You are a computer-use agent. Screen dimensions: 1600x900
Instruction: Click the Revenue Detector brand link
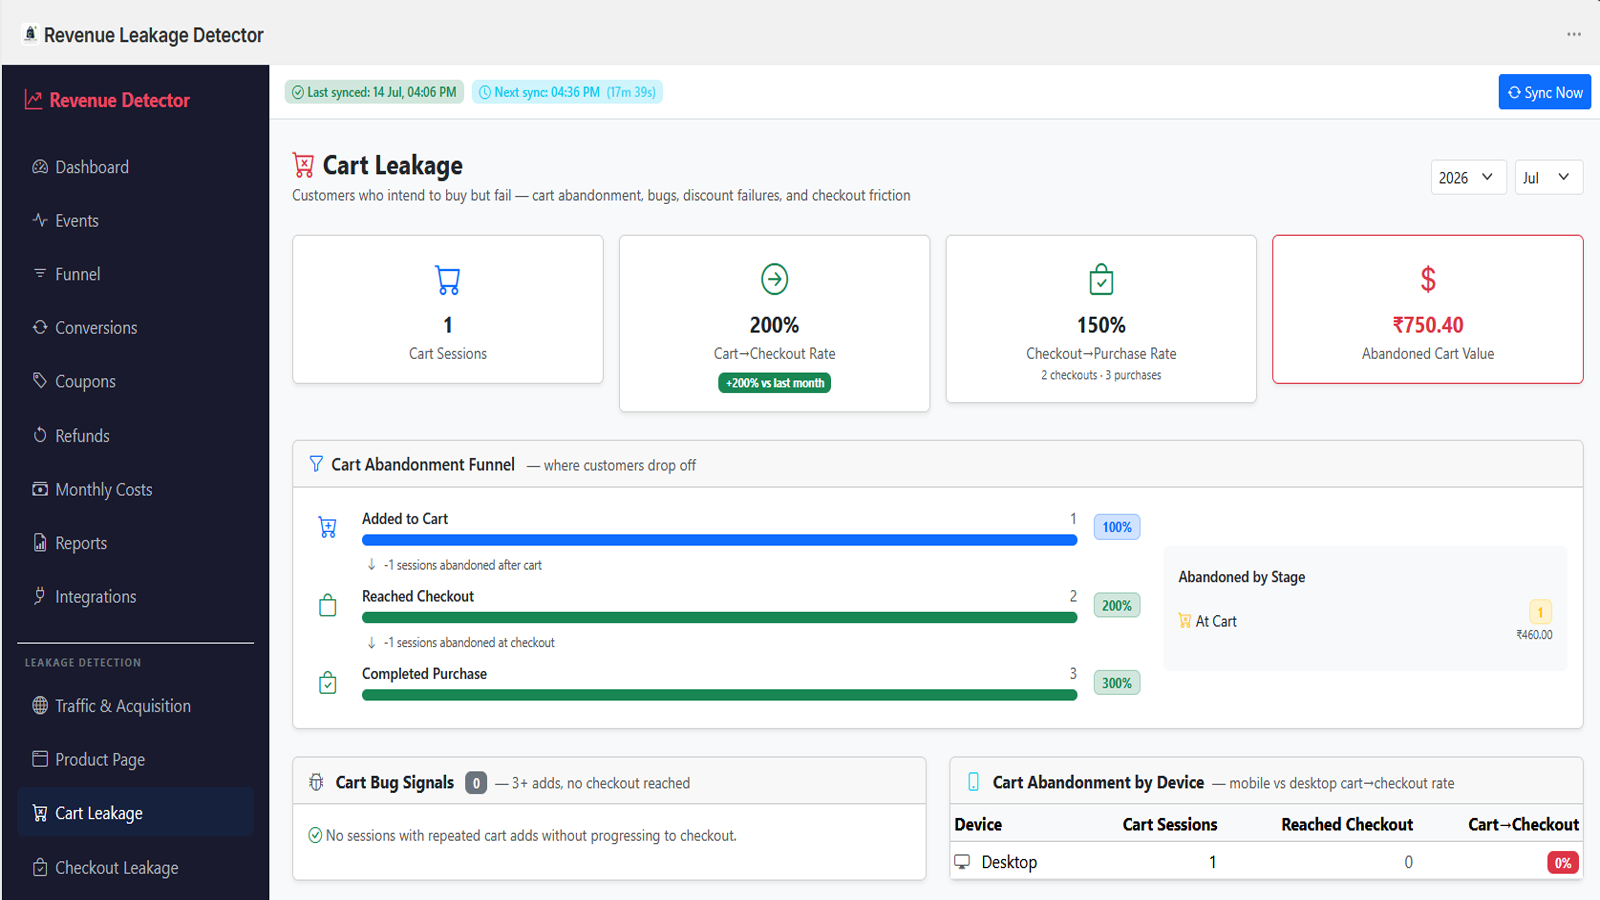107,100
